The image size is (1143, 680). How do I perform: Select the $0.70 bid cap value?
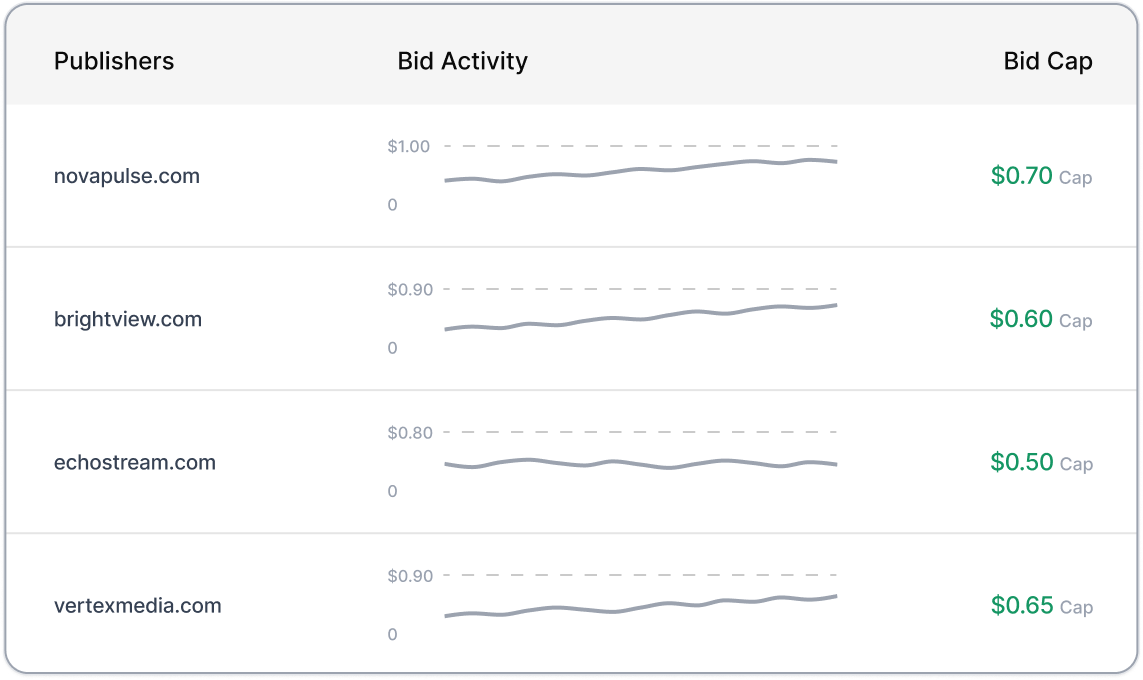click(1021, 176)
